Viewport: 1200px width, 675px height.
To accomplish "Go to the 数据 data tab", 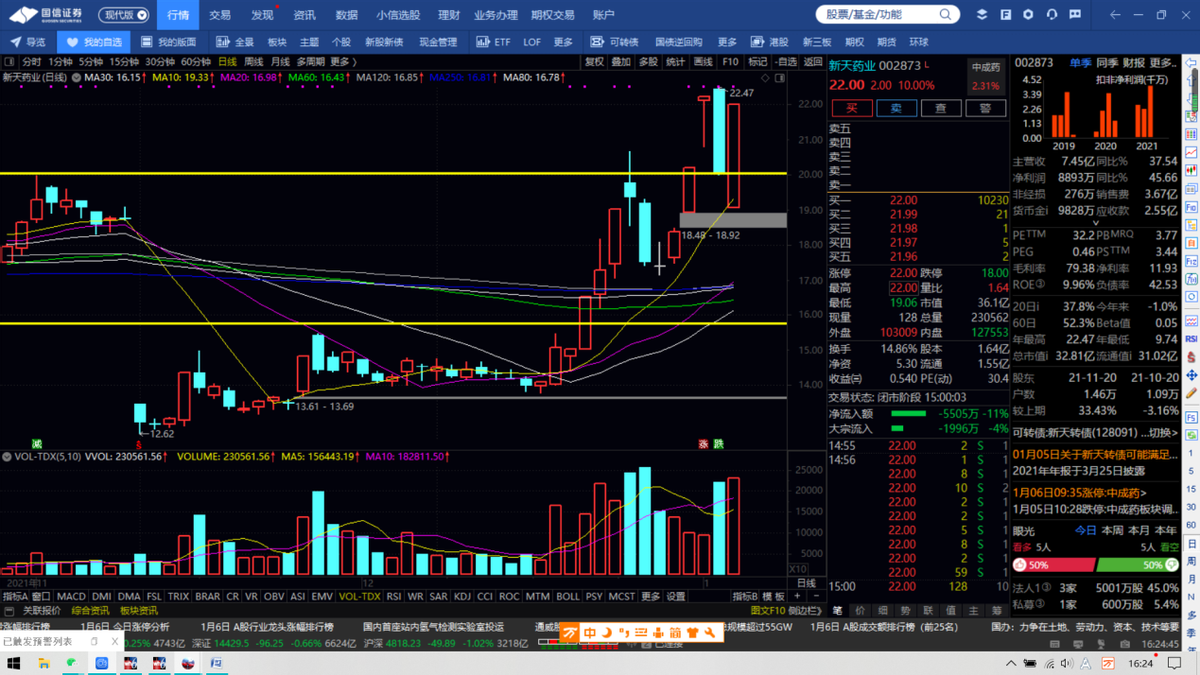I will tap(346, 15).
